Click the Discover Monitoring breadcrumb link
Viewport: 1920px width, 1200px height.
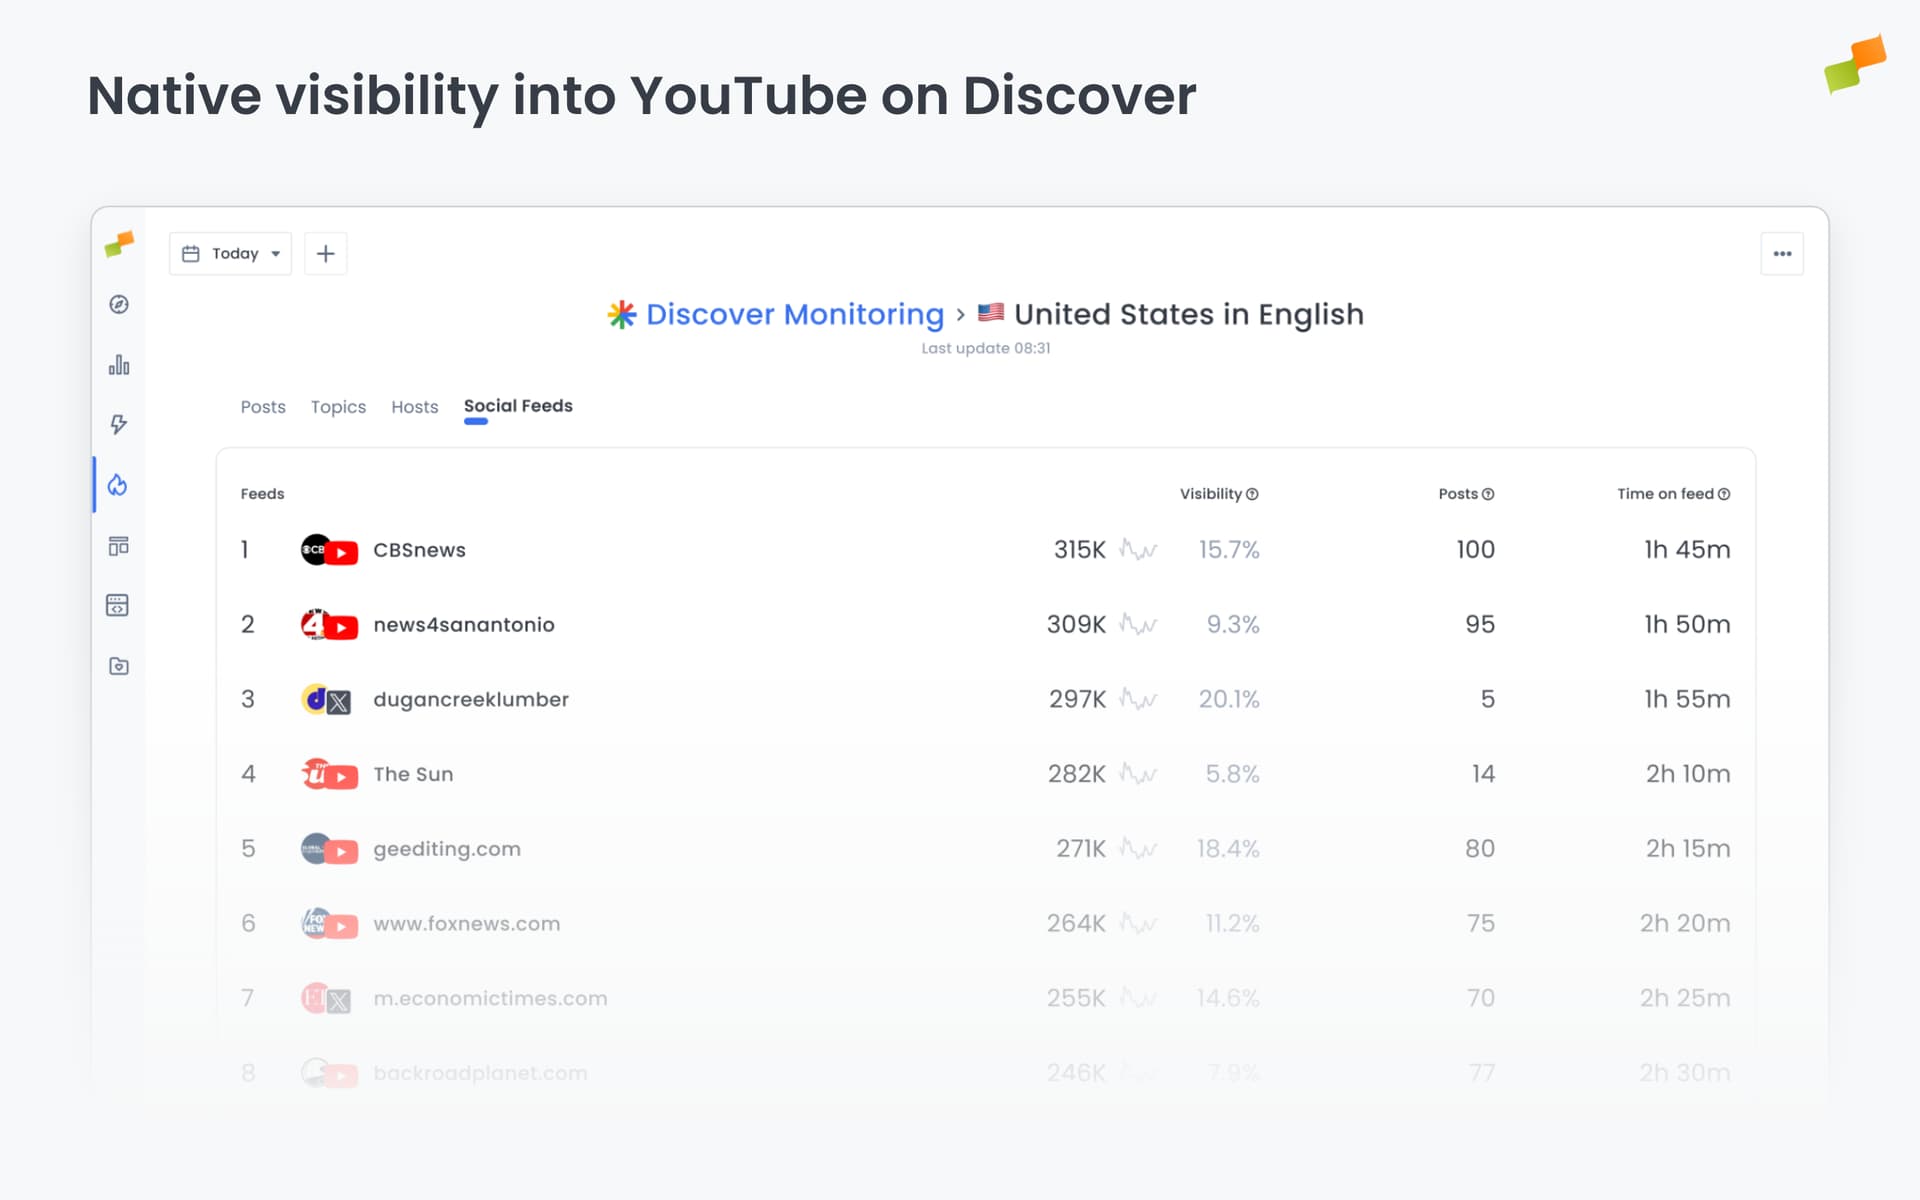[x=794, y=315]
